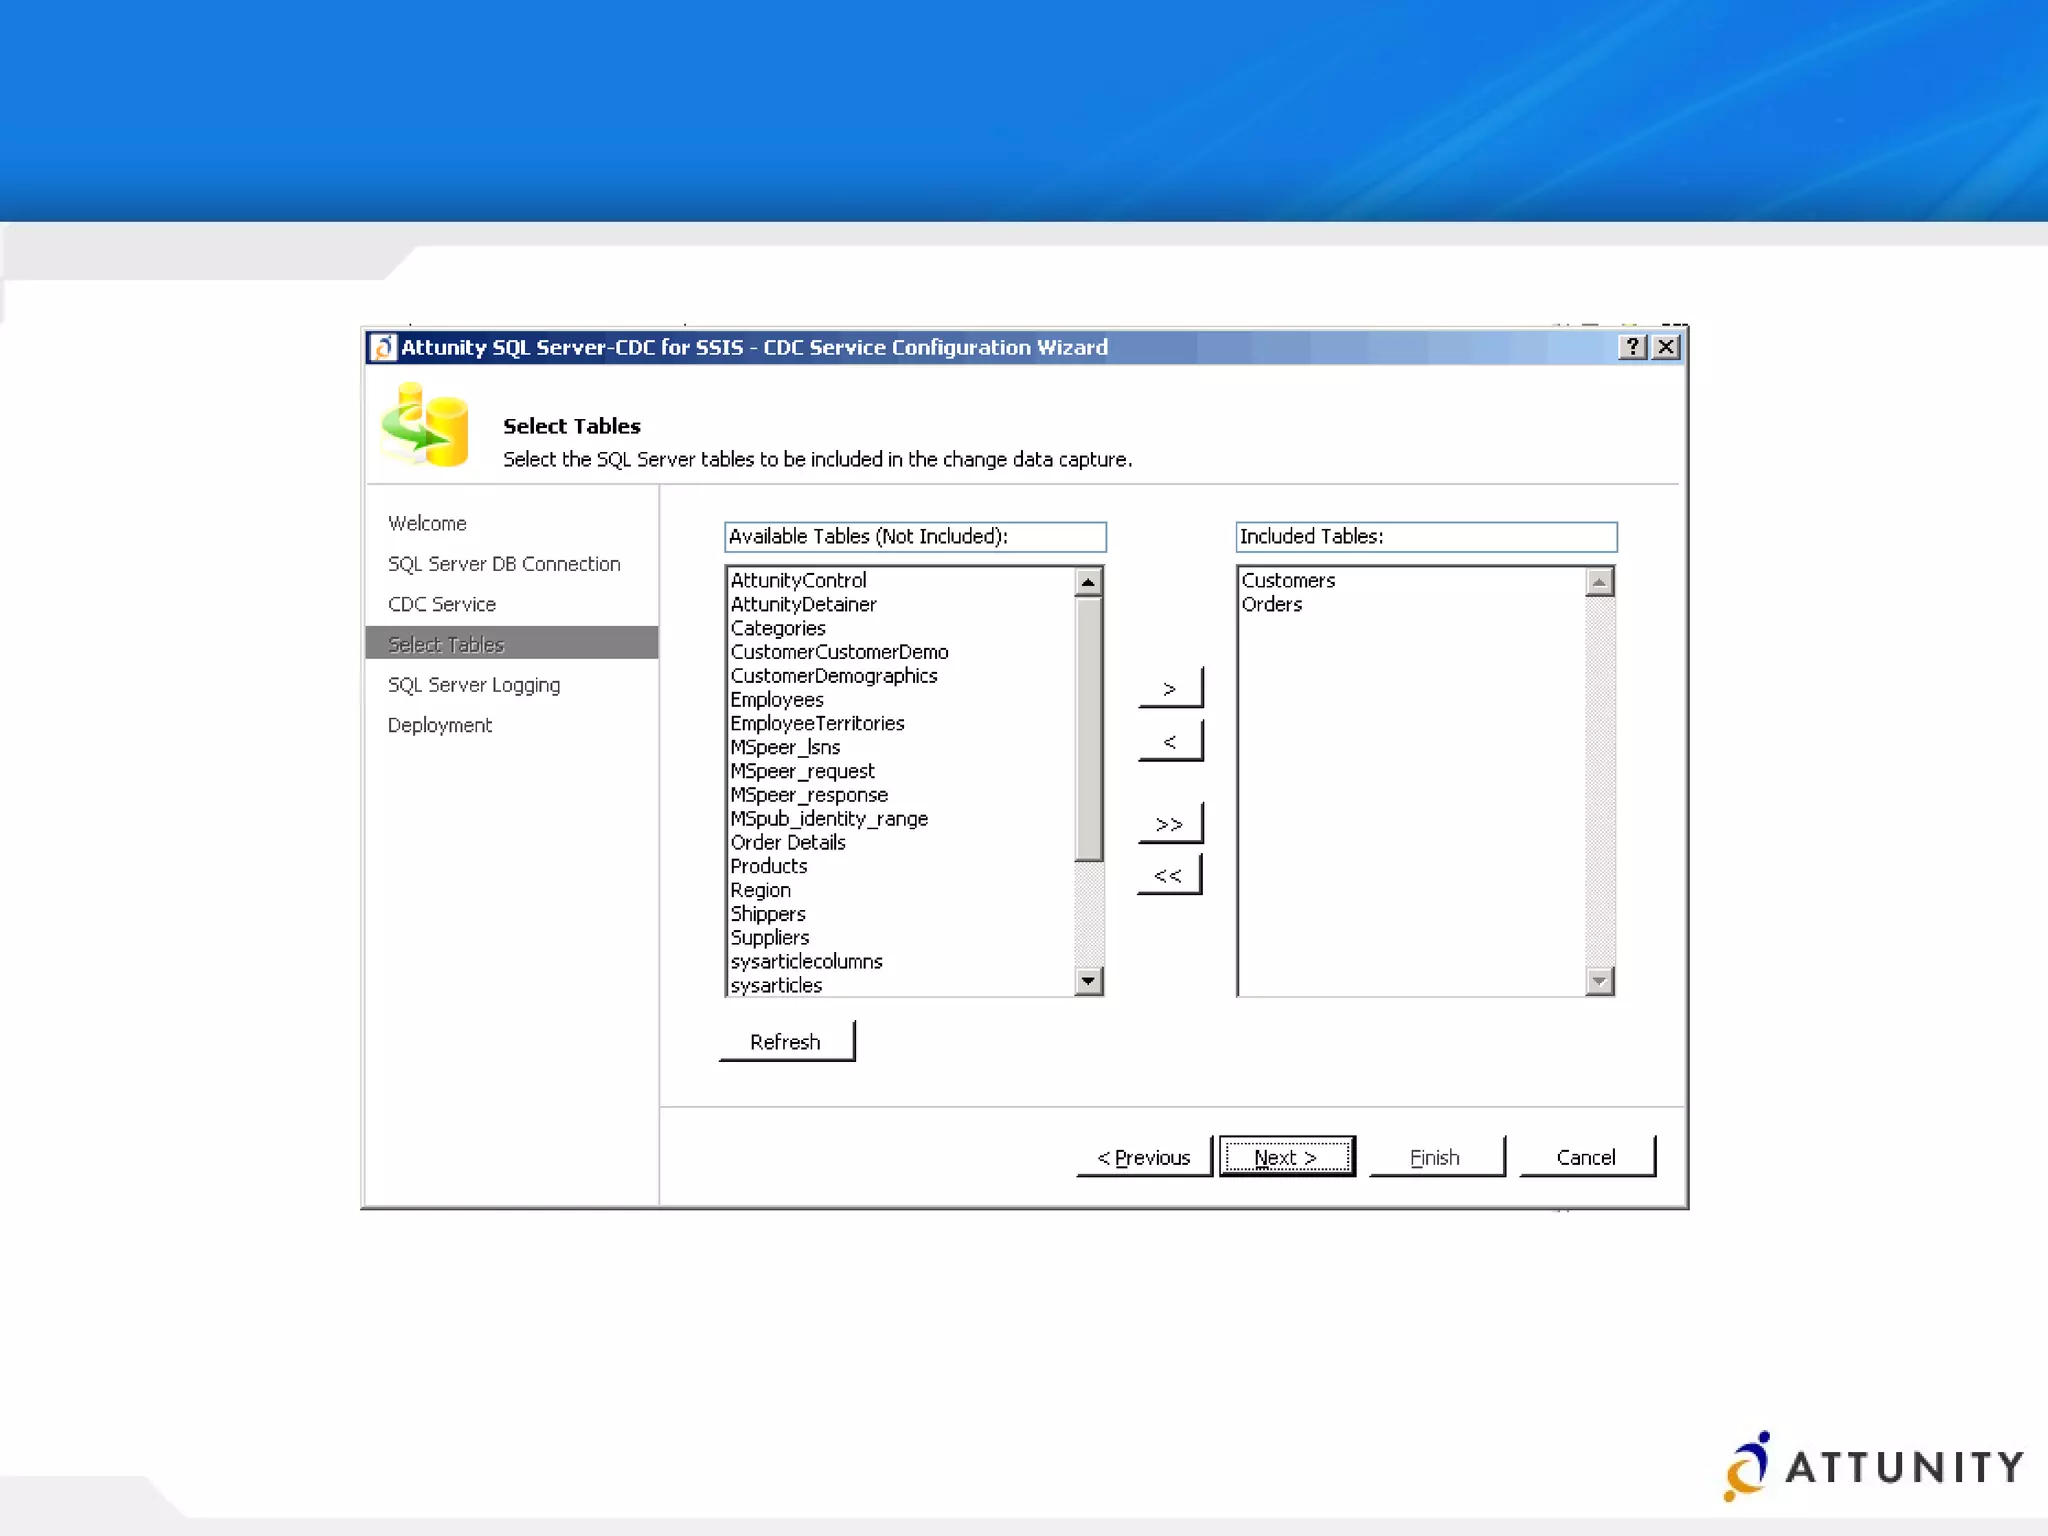Select Suppliers table

(x=770, y=938)
